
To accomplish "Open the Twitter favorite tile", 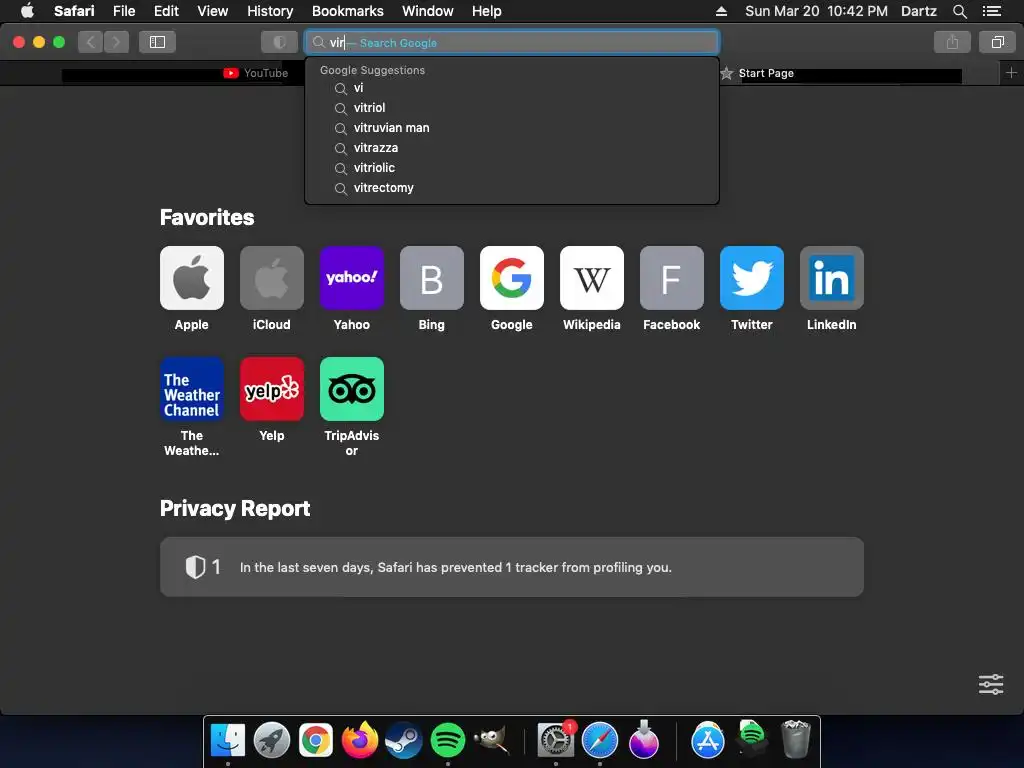I will (x=752, y=278).
